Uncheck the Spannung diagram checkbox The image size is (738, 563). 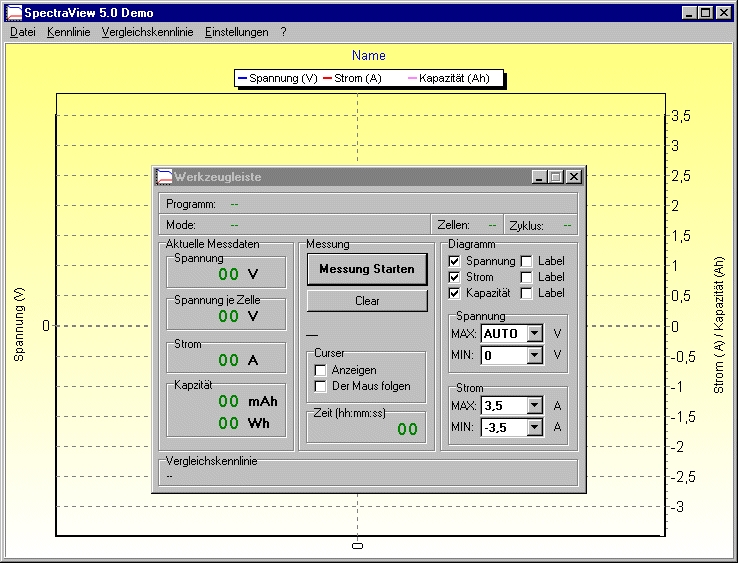[454, 261]
